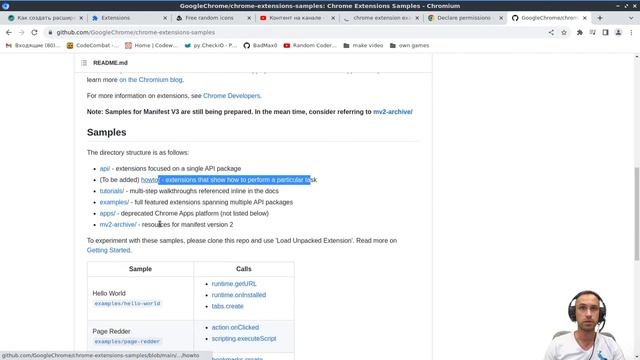The height and width of the screenshot is (360, 640).
Task: Open the media control icon in toolbar
Action: tap(593, 32)
